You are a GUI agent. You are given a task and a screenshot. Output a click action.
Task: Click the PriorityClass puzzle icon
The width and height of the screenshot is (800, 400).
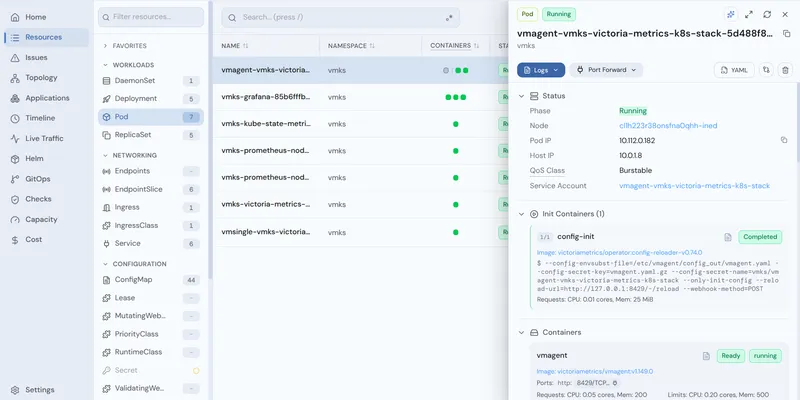pos(106,334)
